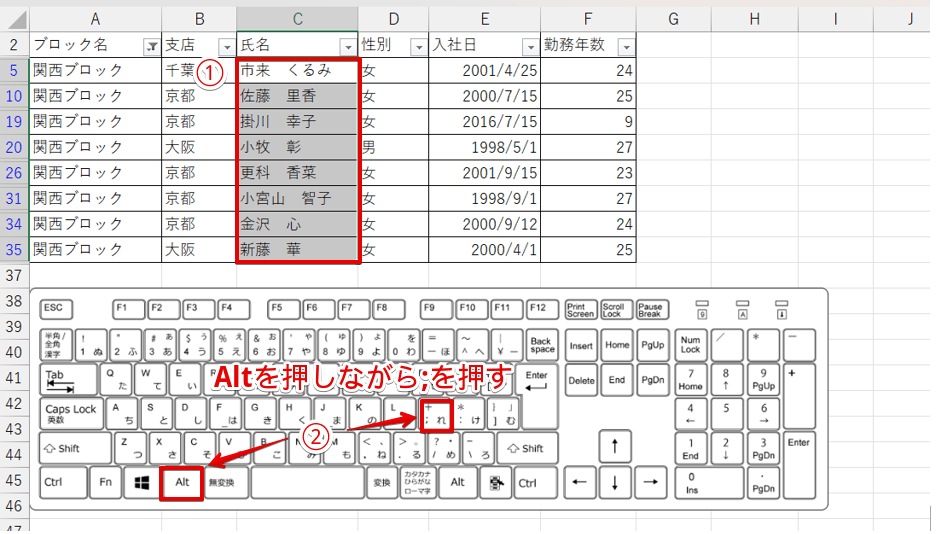The height and width of the screenshot is (534, 938).
Task: Click the Windows logo key in the keyboard image
Action: (142, 482)
